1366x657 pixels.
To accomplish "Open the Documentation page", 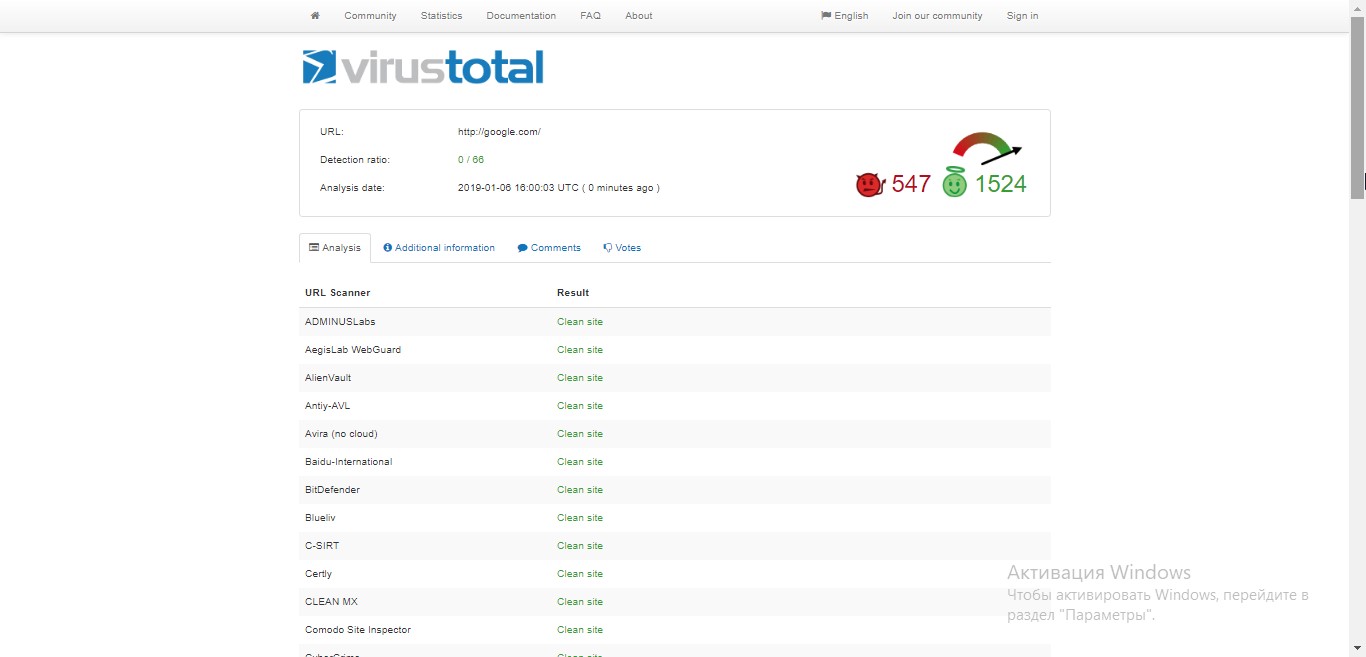I will [521, 16].
